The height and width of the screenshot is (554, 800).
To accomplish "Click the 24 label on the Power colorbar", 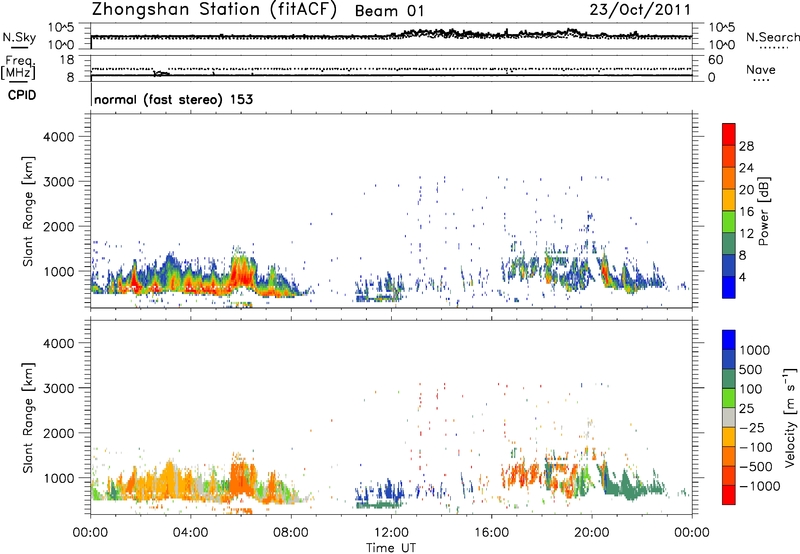I will [x=746, y=168].
